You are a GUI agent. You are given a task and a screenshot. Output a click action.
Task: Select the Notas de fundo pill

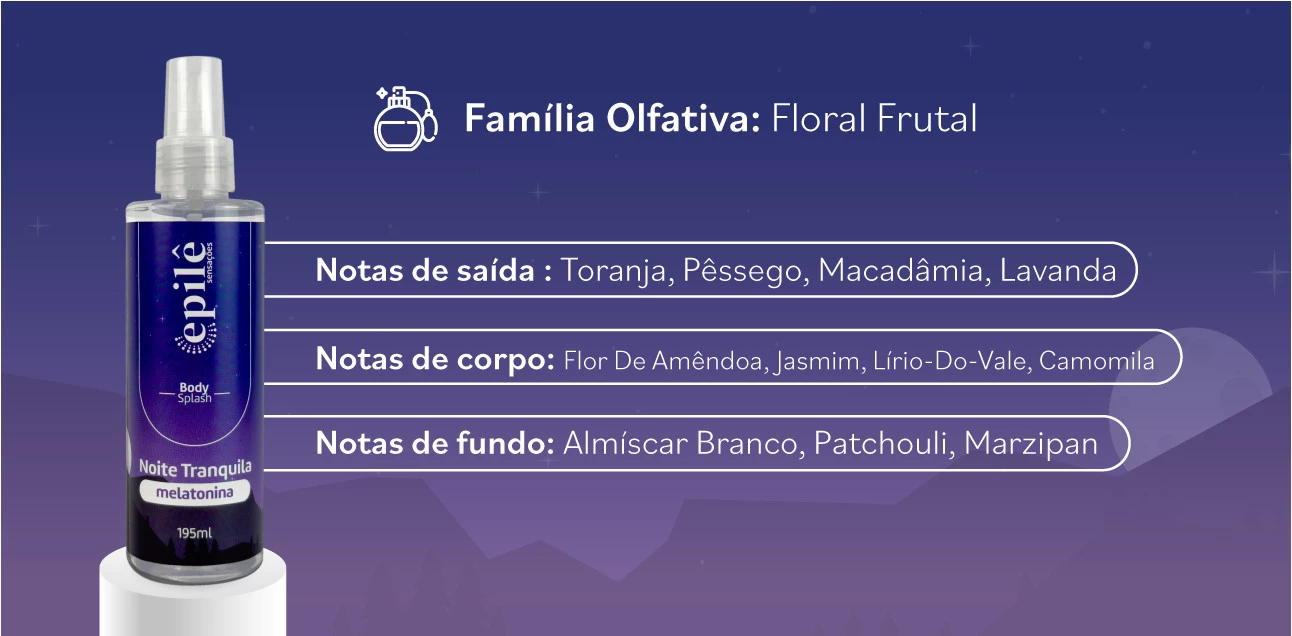(x=698, y=443)
